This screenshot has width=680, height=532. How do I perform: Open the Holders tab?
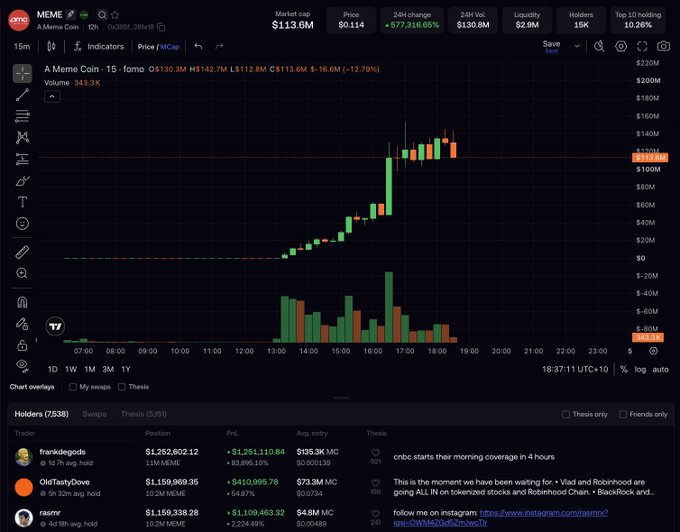pyautogui.click(x=42, y=414)
